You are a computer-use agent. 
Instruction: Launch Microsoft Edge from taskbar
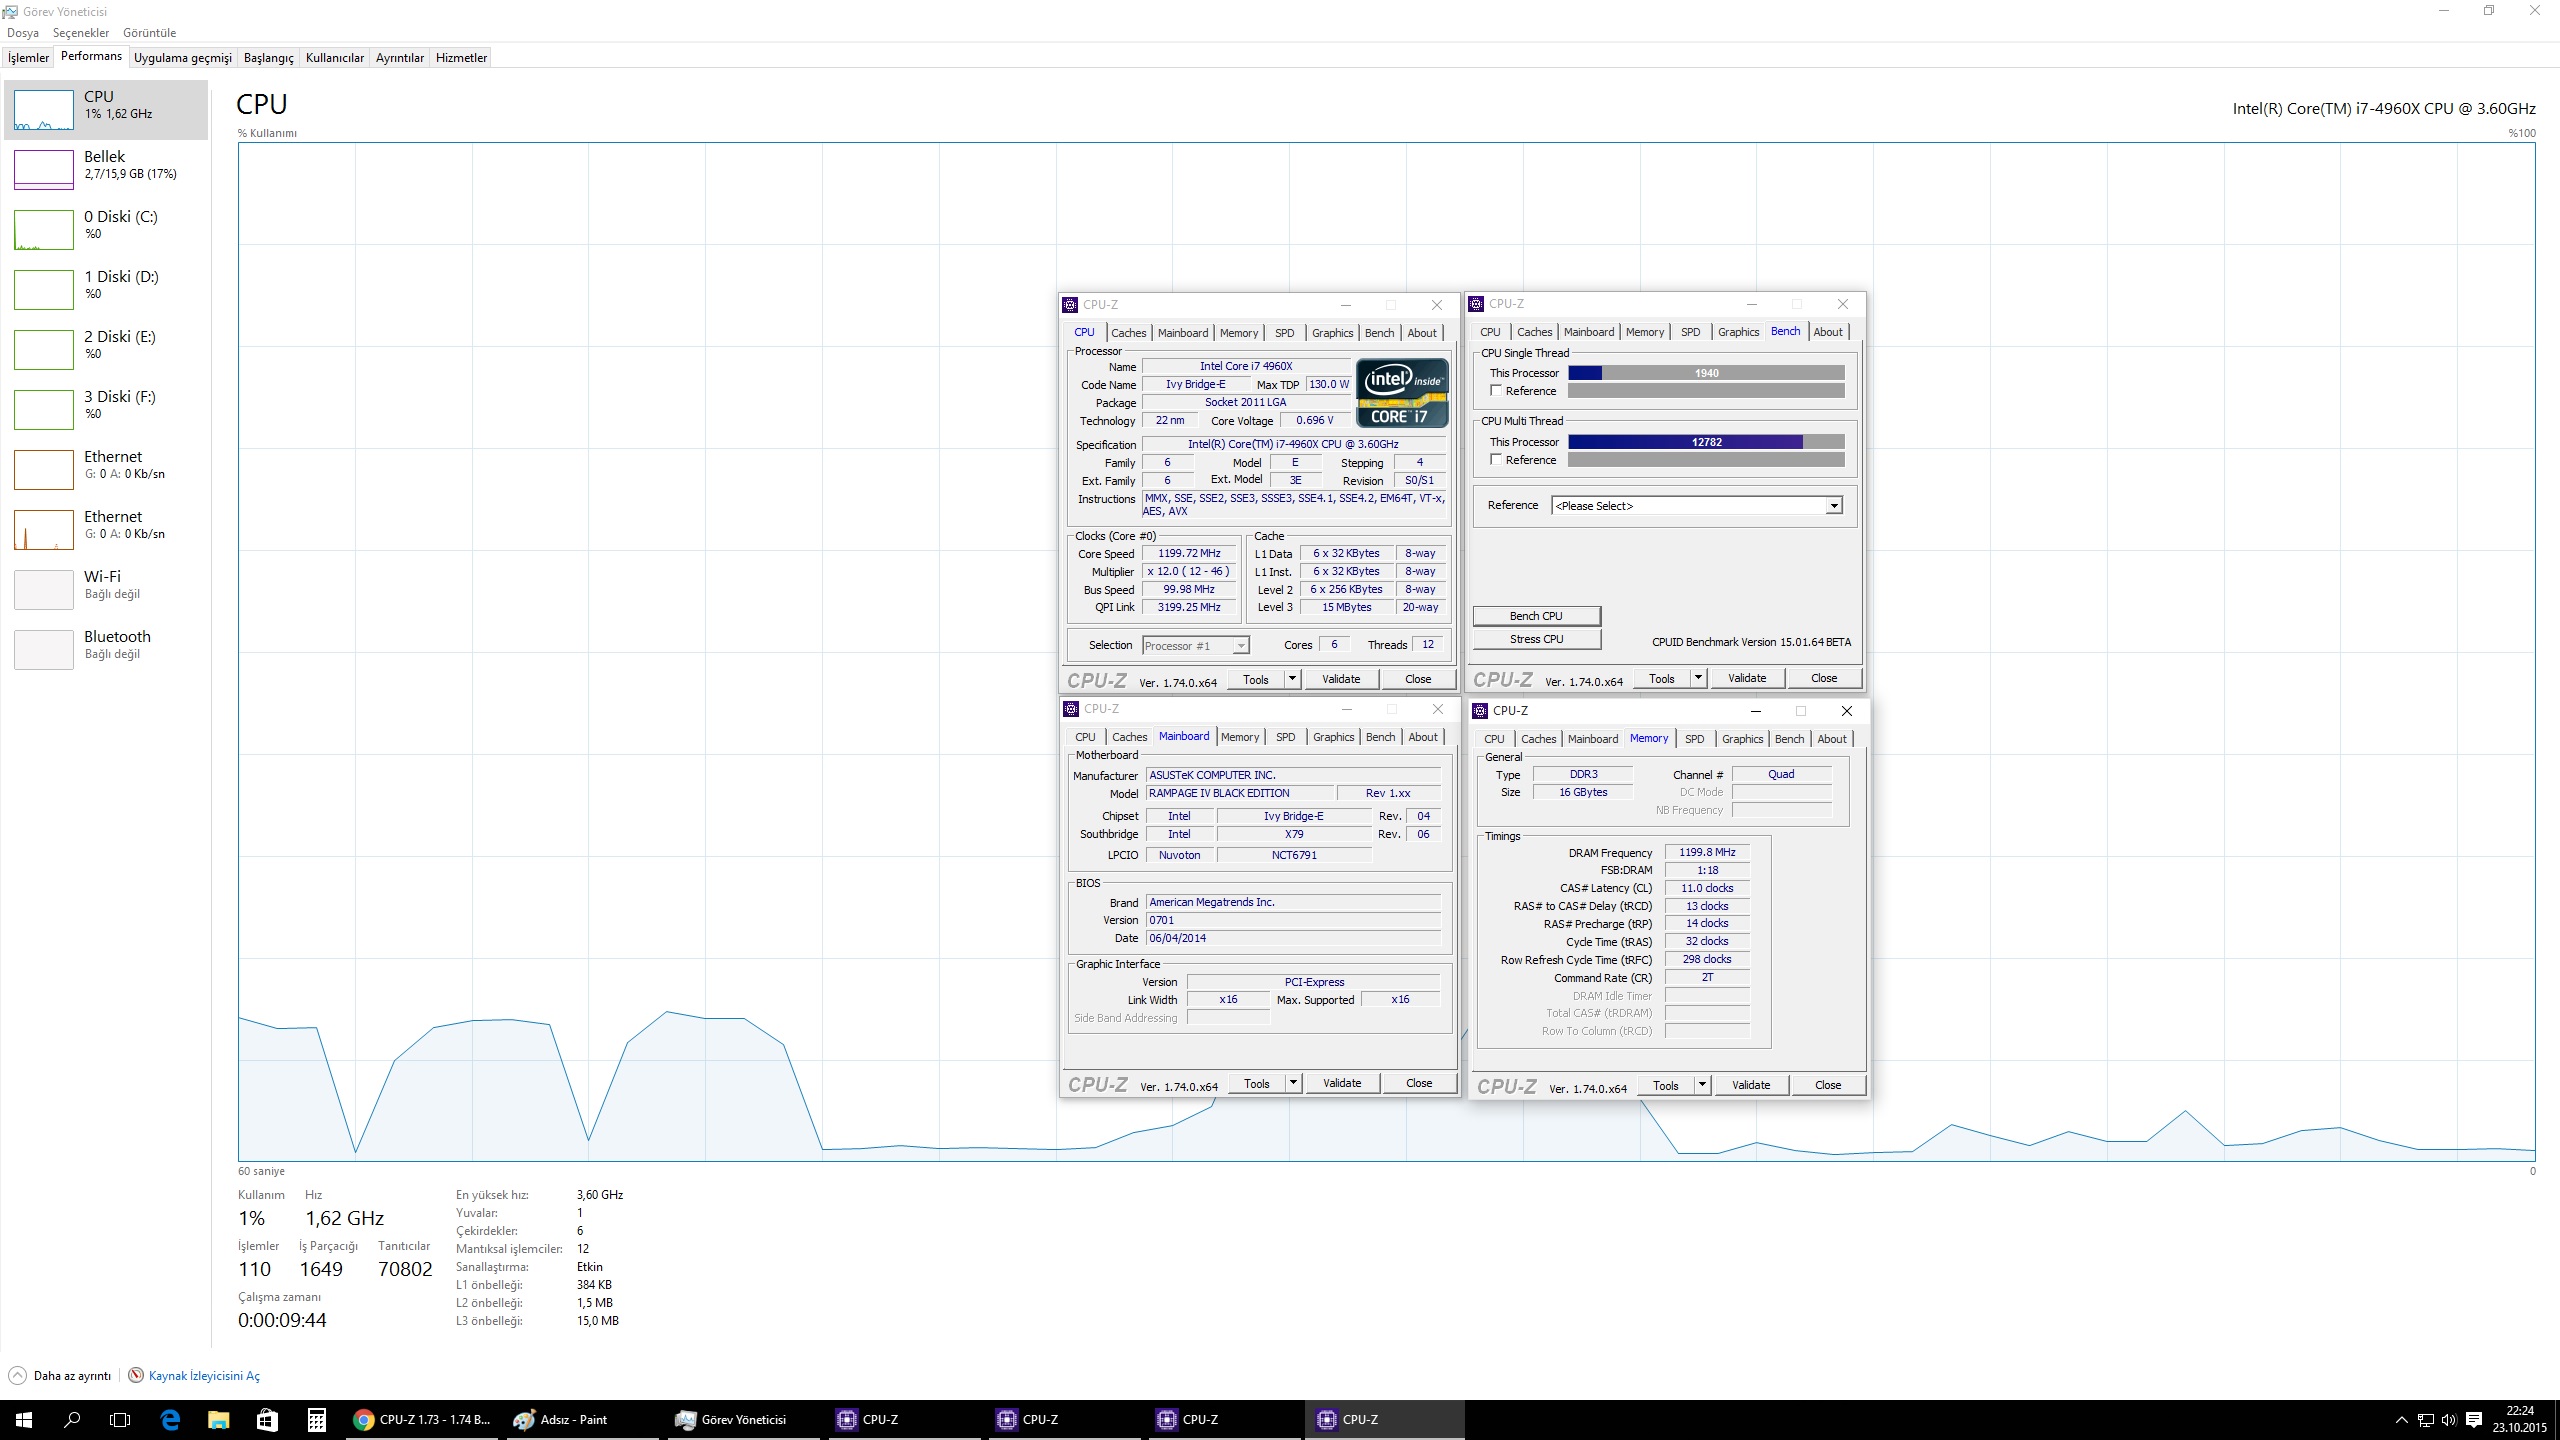[170, 1419]
